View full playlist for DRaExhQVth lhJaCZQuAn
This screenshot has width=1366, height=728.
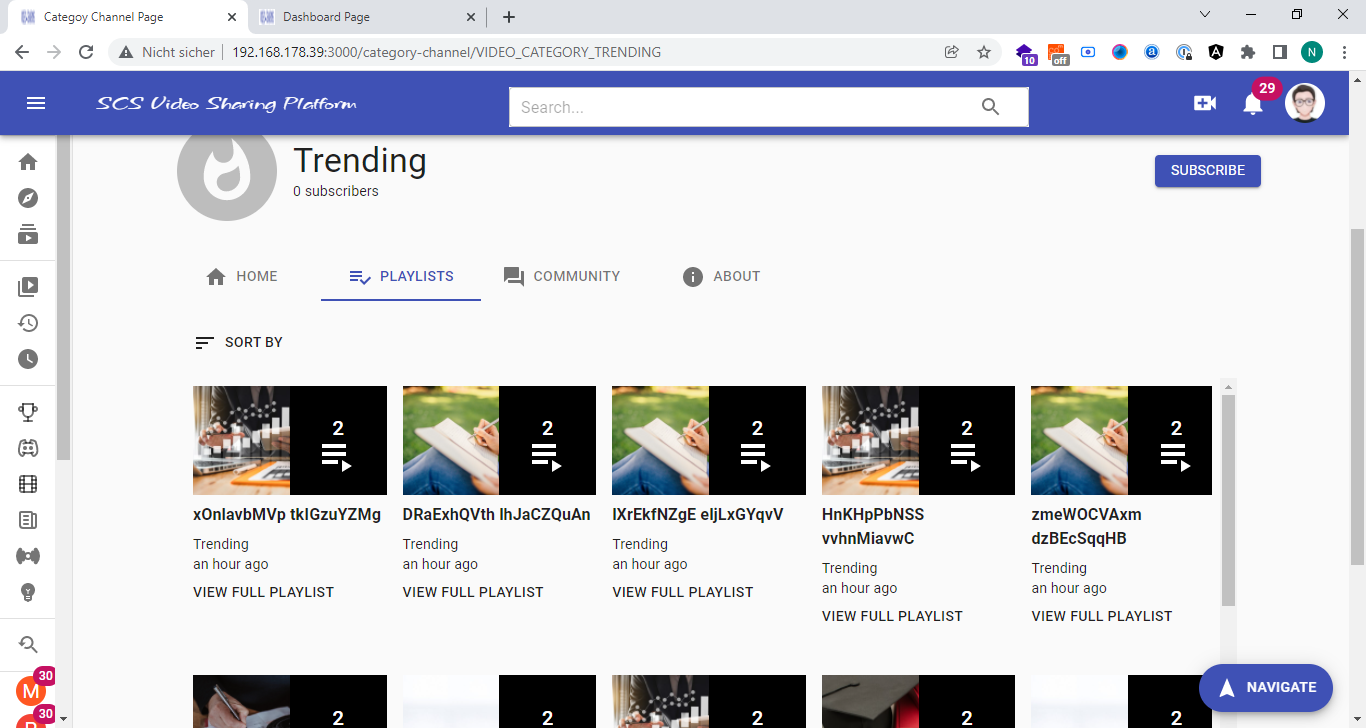(x=473, y=592)
